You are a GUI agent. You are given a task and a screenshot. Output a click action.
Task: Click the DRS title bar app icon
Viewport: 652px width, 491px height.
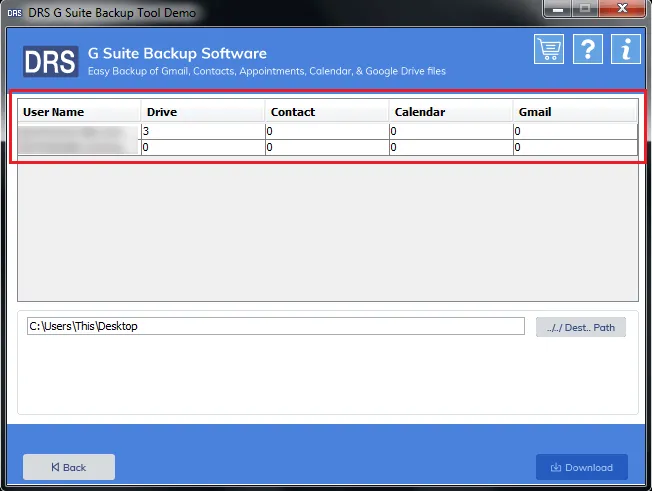[x=15, y=13]
